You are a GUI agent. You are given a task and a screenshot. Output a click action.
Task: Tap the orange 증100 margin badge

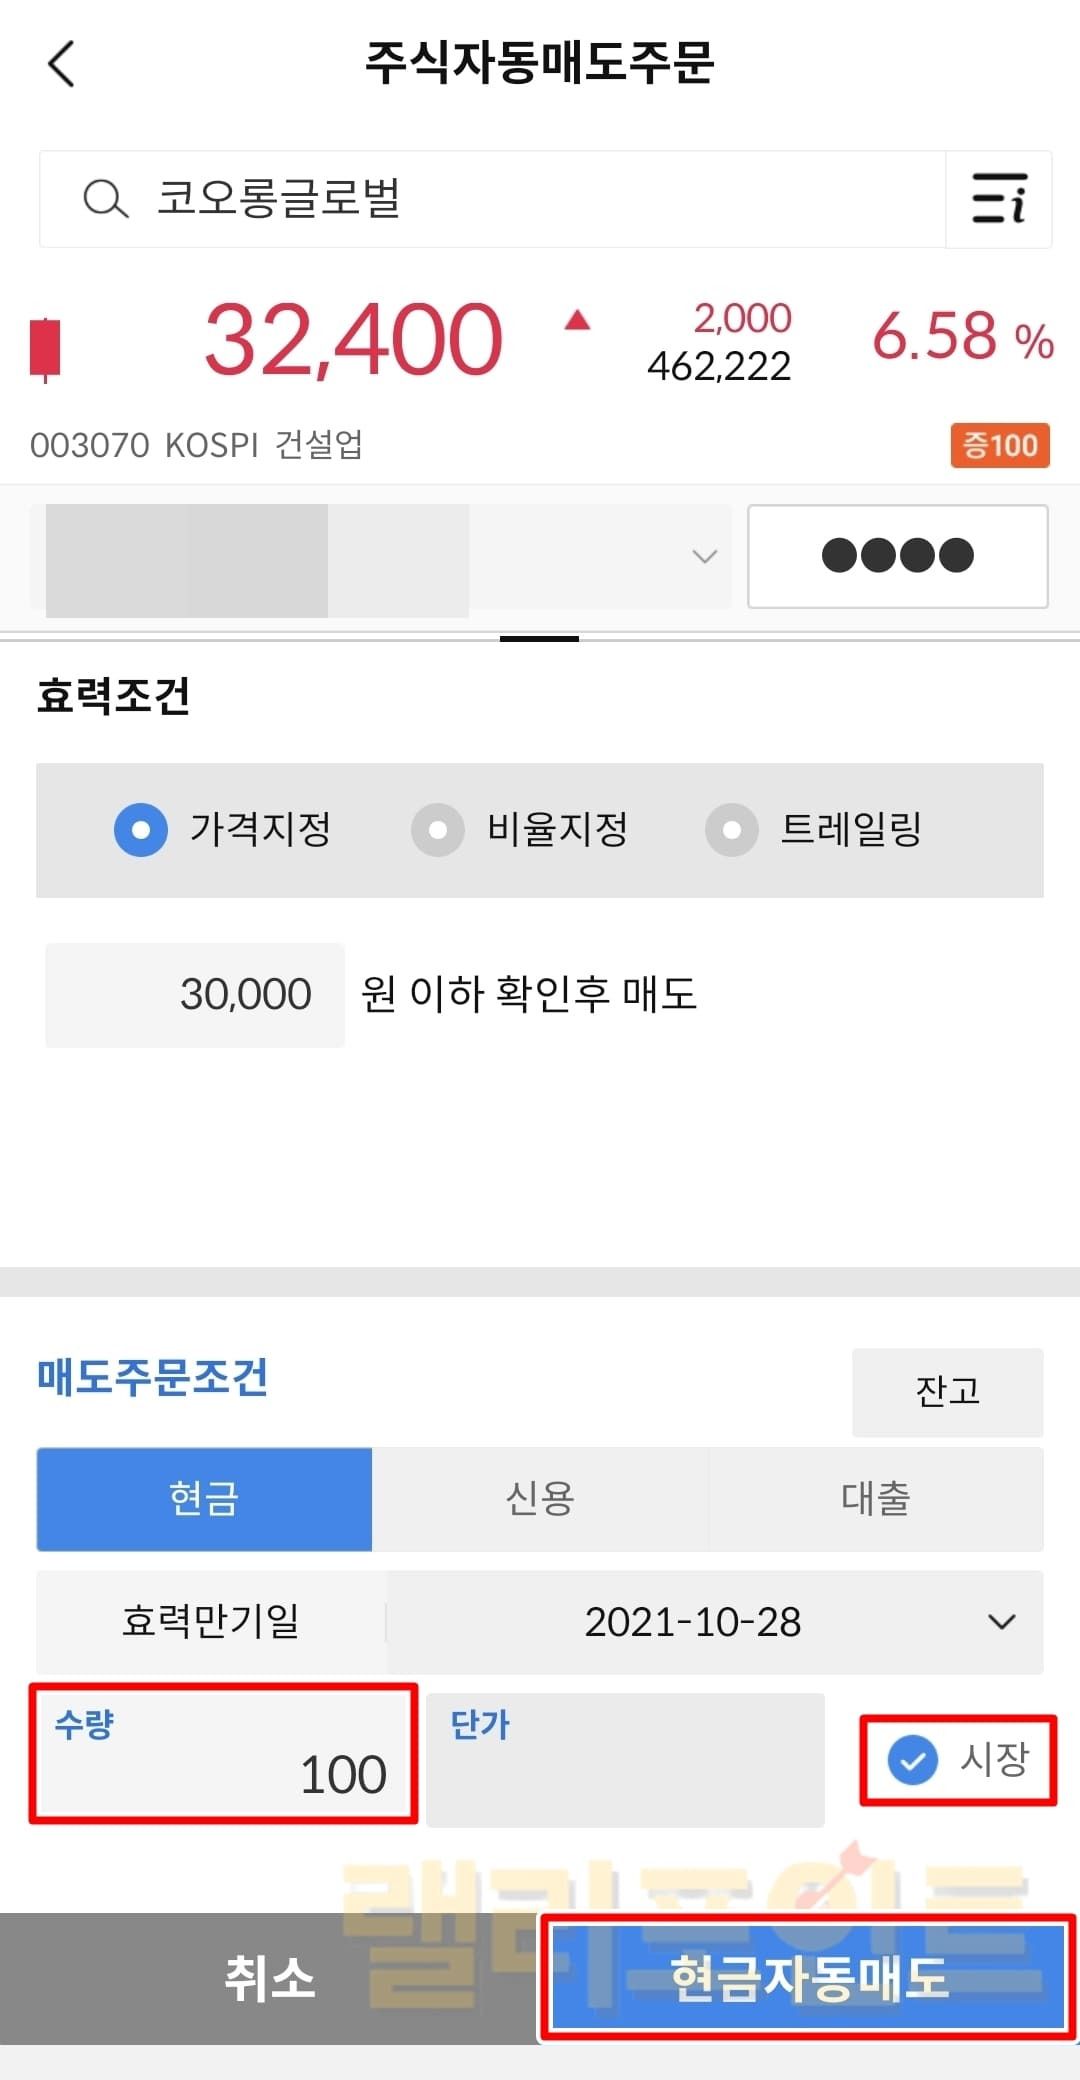pos(999,445)
